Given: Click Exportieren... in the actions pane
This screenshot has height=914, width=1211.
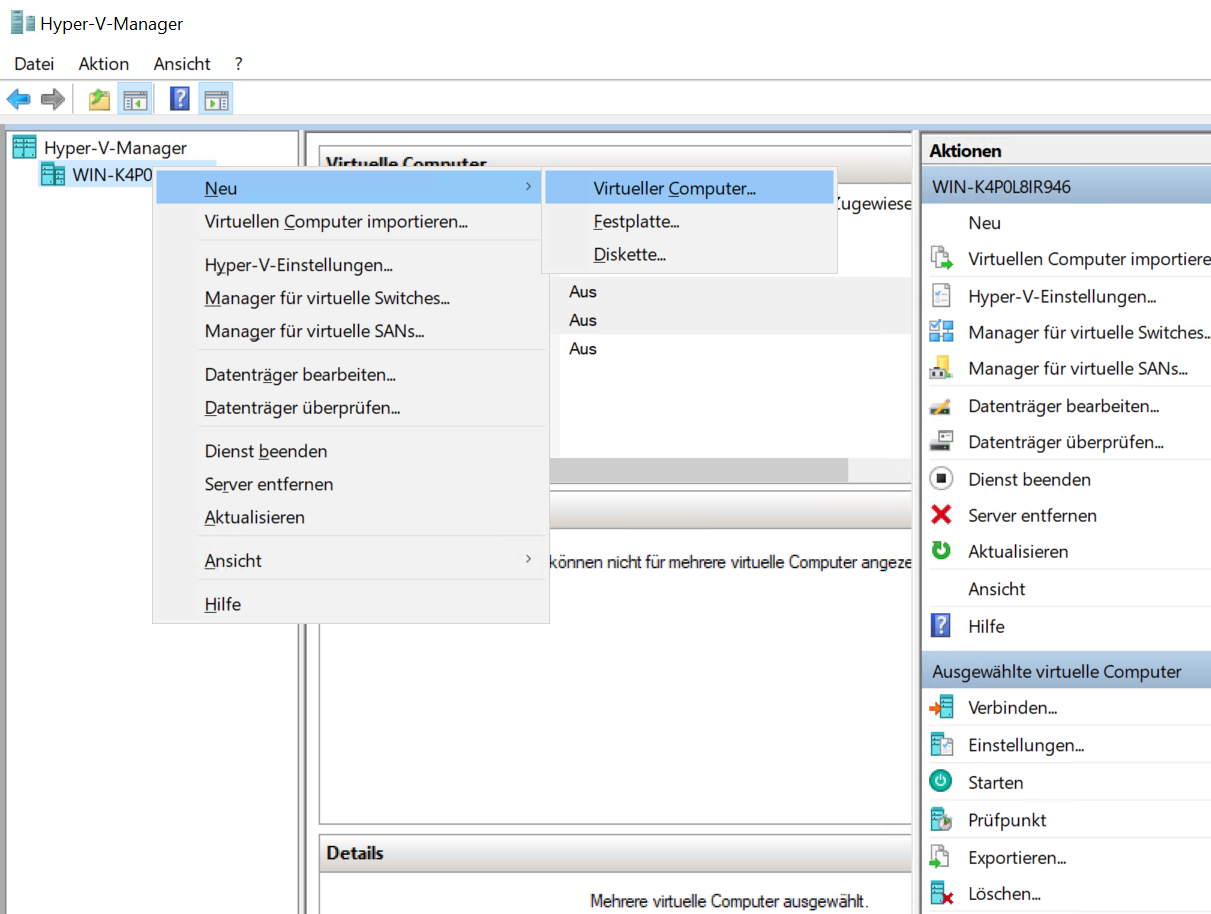Looking at the screenshot, I should (1016, 857).
